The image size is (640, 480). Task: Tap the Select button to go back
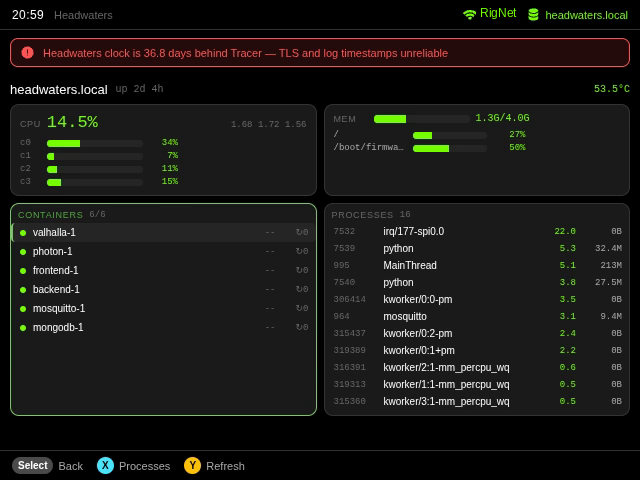tap(33, 465)
